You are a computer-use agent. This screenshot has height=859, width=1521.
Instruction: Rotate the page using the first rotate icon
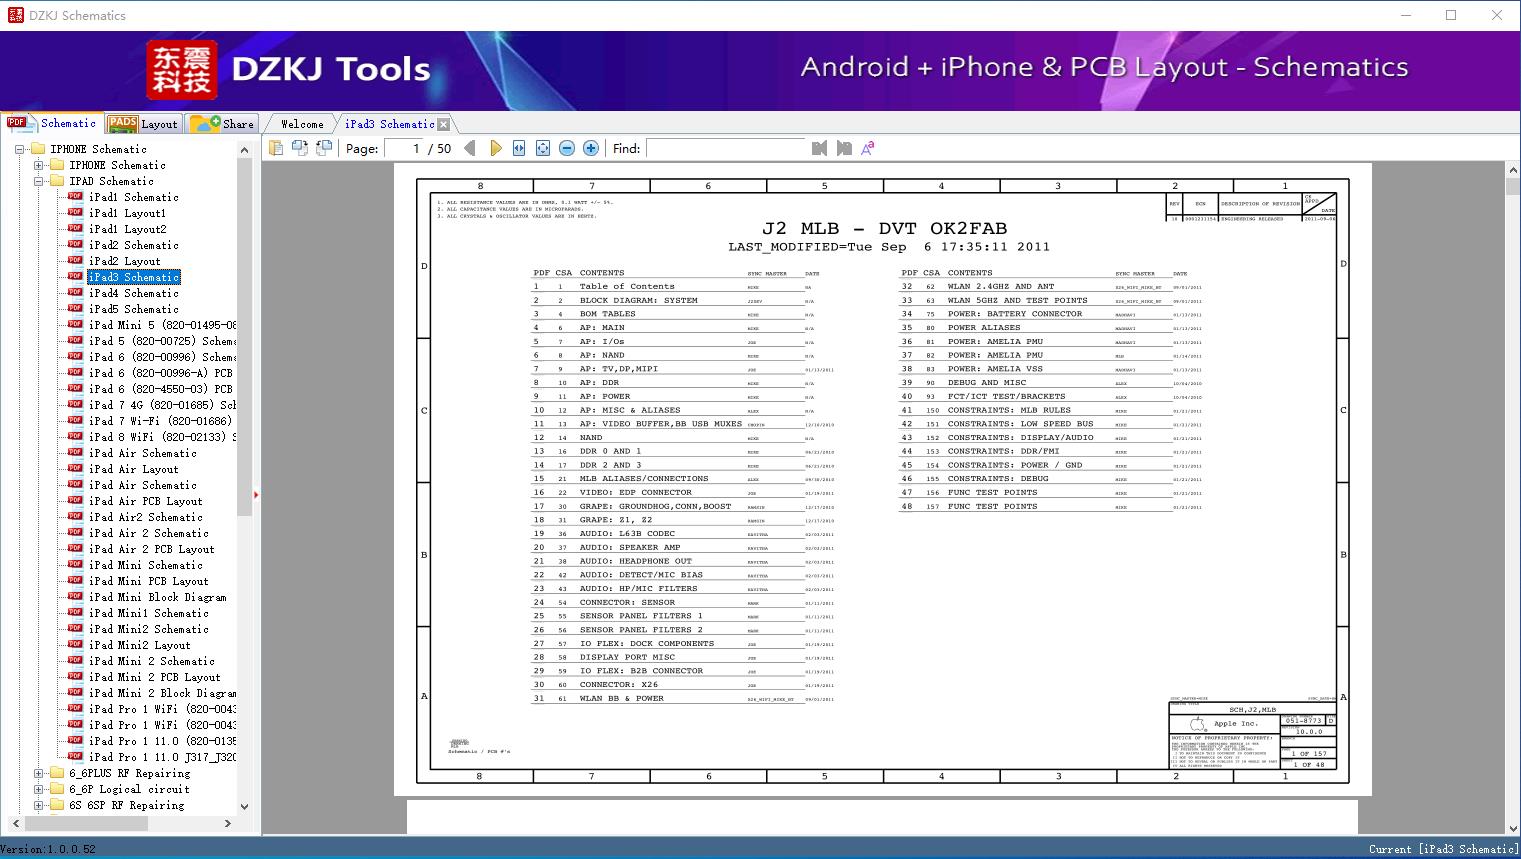pyautogui.click(x=299, y=148)
